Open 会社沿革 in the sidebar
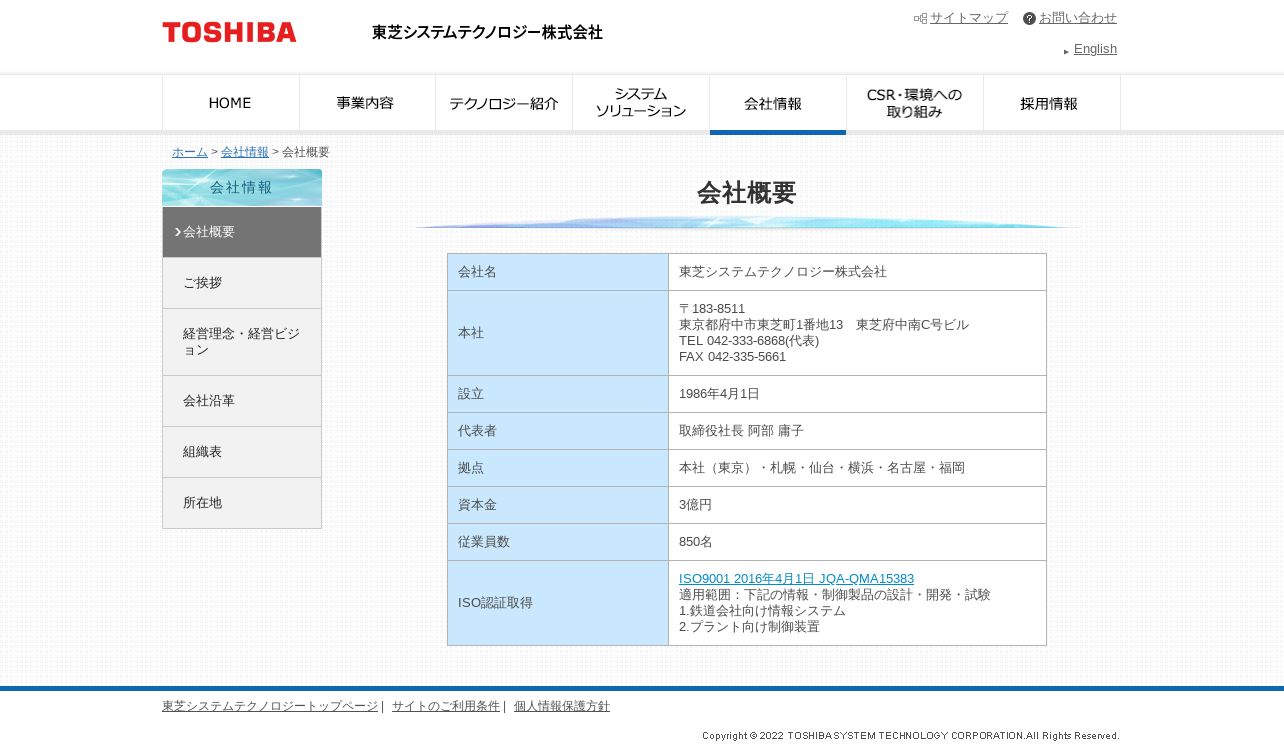The width and height of the screenshot is (1284, 754). 242,401
